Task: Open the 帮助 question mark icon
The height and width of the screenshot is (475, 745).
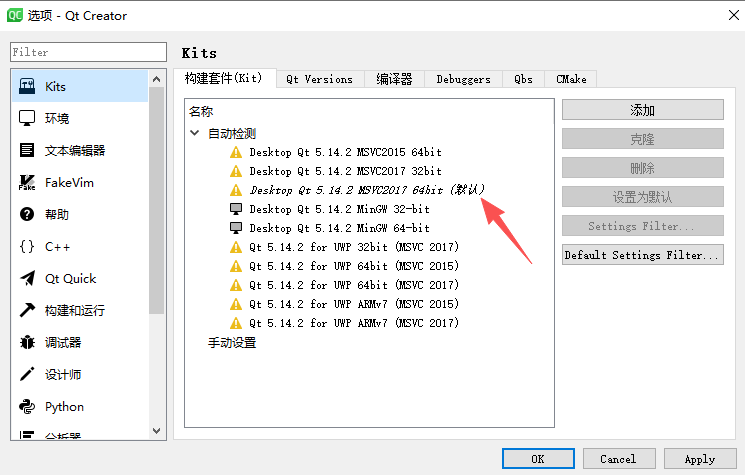Action: tap(27, 214)
